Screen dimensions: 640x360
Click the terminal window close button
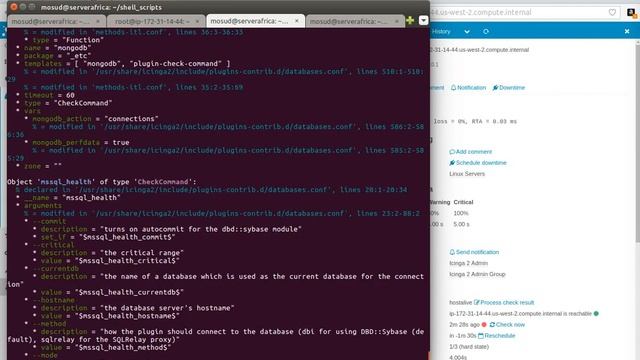(x=13, y=7)
